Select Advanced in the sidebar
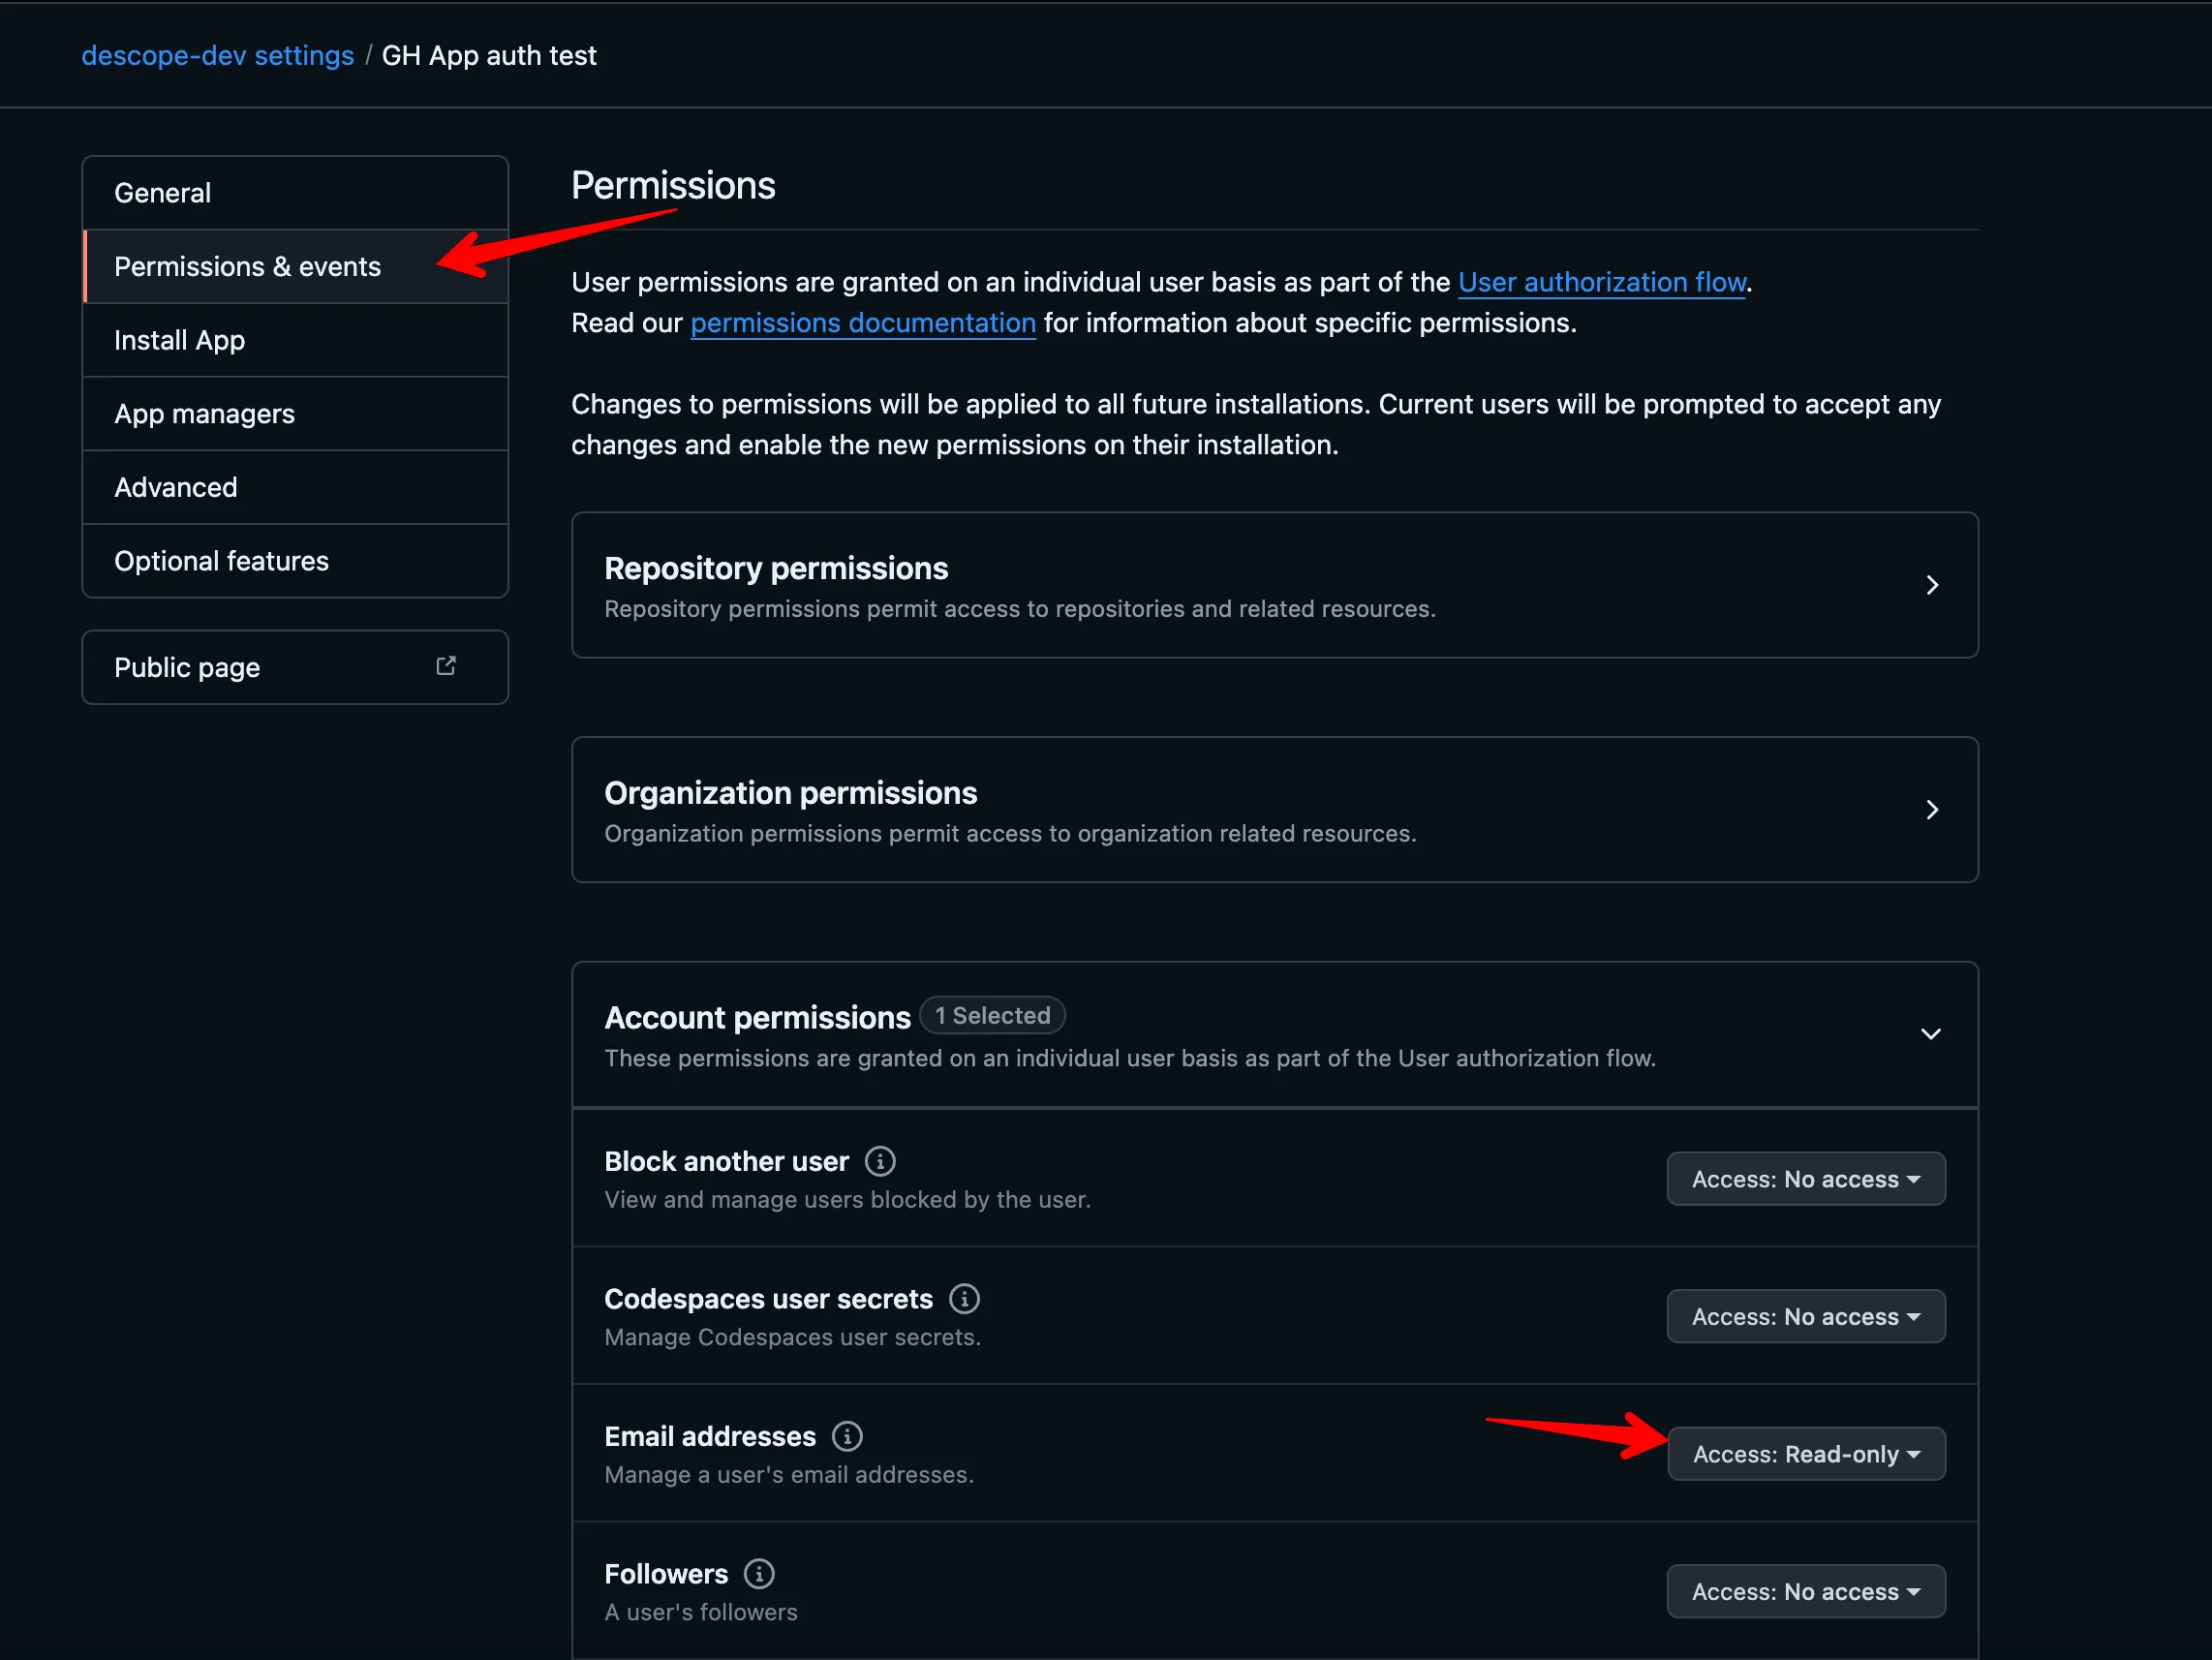 [176, 487]
